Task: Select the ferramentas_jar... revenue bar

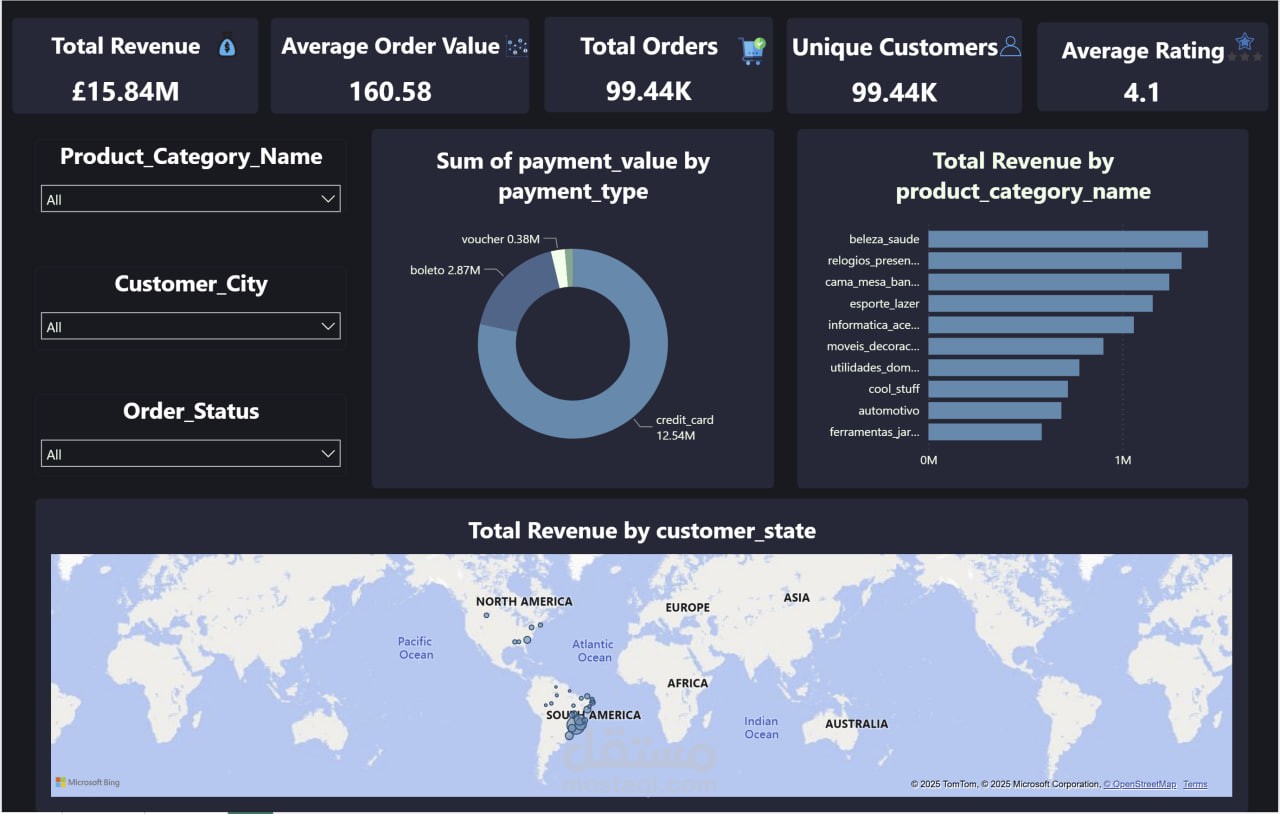Action: point(985,432)
